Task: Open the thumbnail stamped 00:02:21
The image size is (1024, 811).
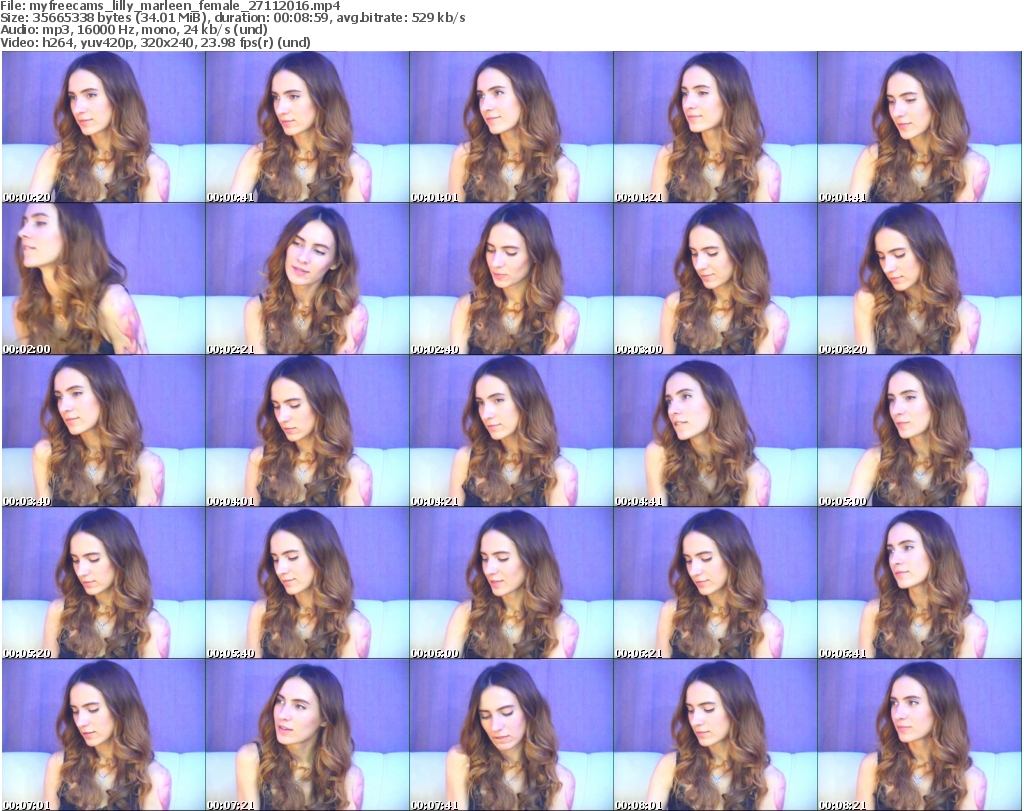Action: pos(308,279)
